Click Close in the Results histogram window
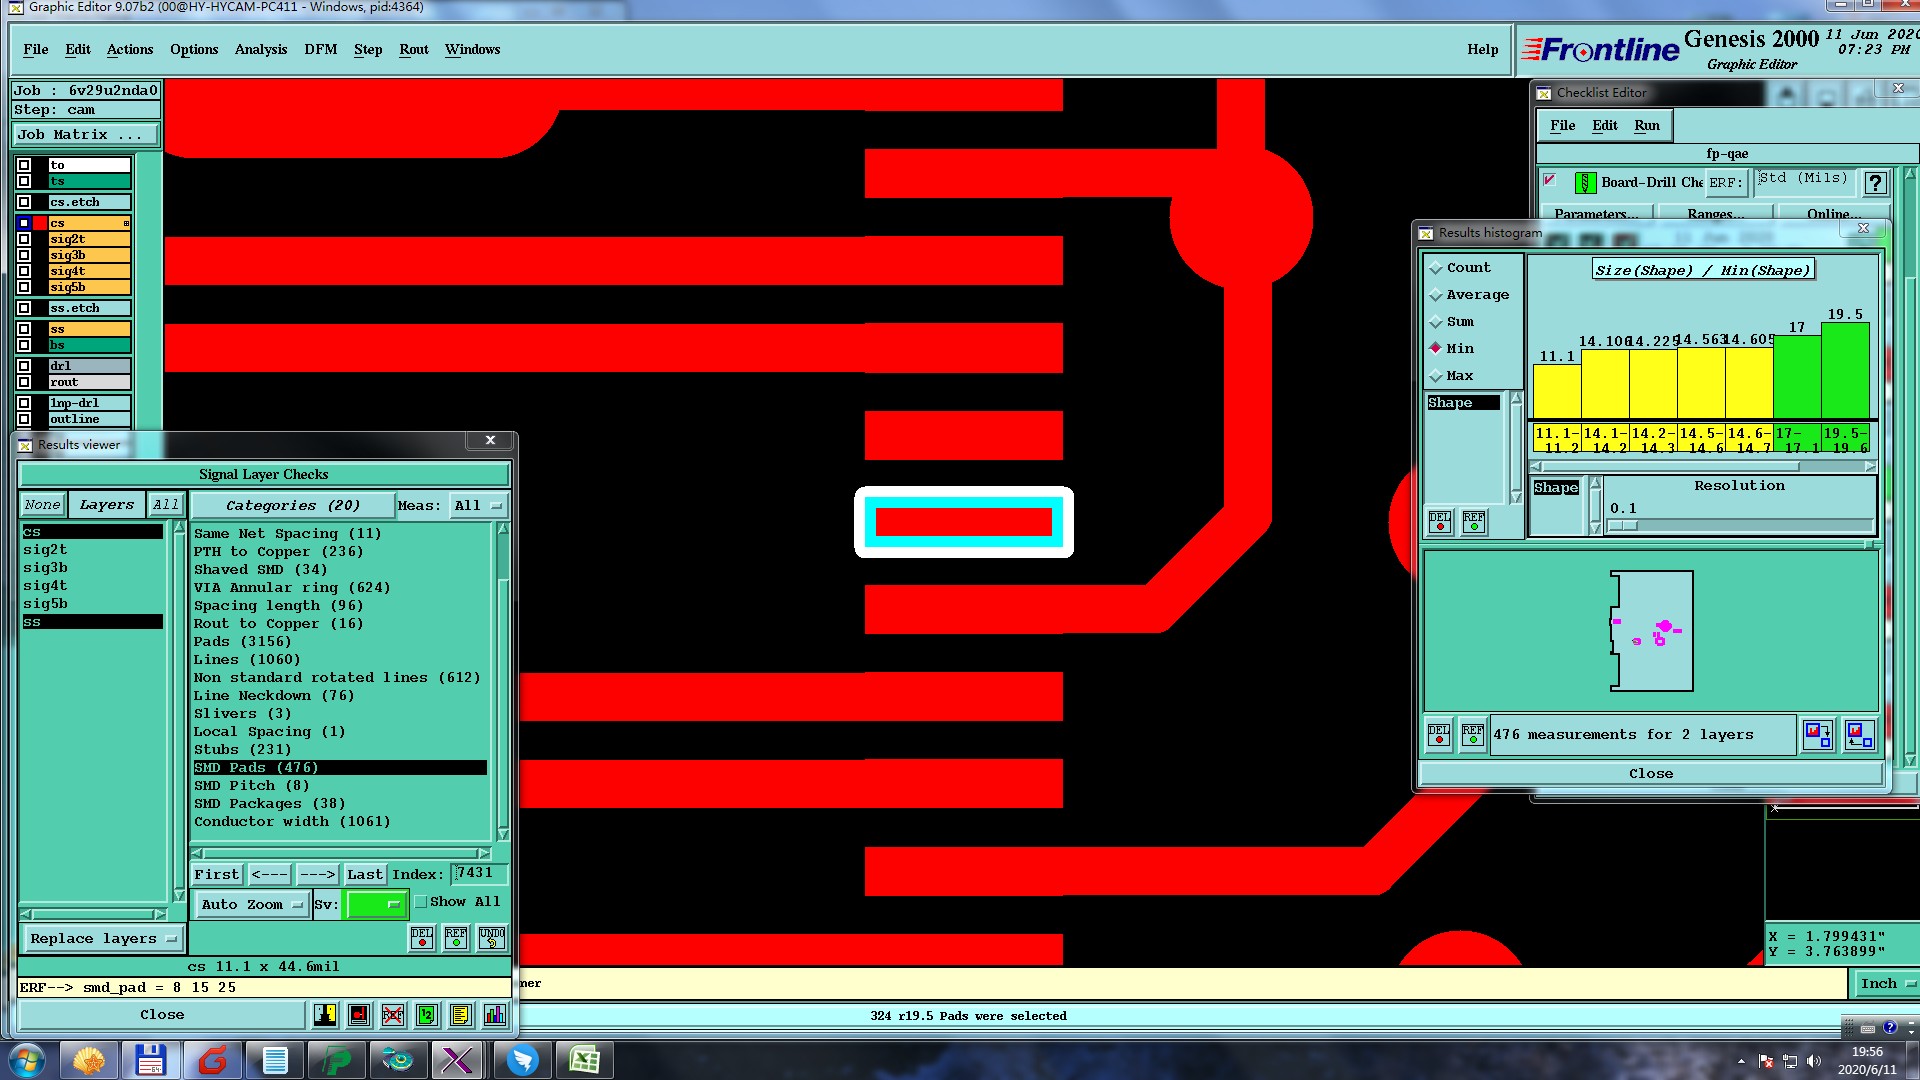This screenshot has width=1920, height=1080. (x=1650, y=774)
